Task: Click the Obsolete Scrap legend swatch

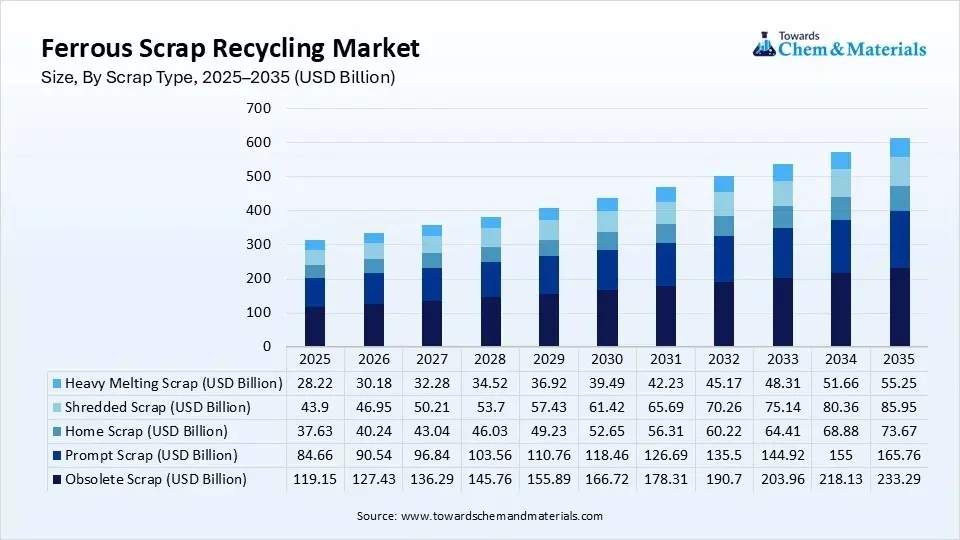Action: (x=57, y=479)
